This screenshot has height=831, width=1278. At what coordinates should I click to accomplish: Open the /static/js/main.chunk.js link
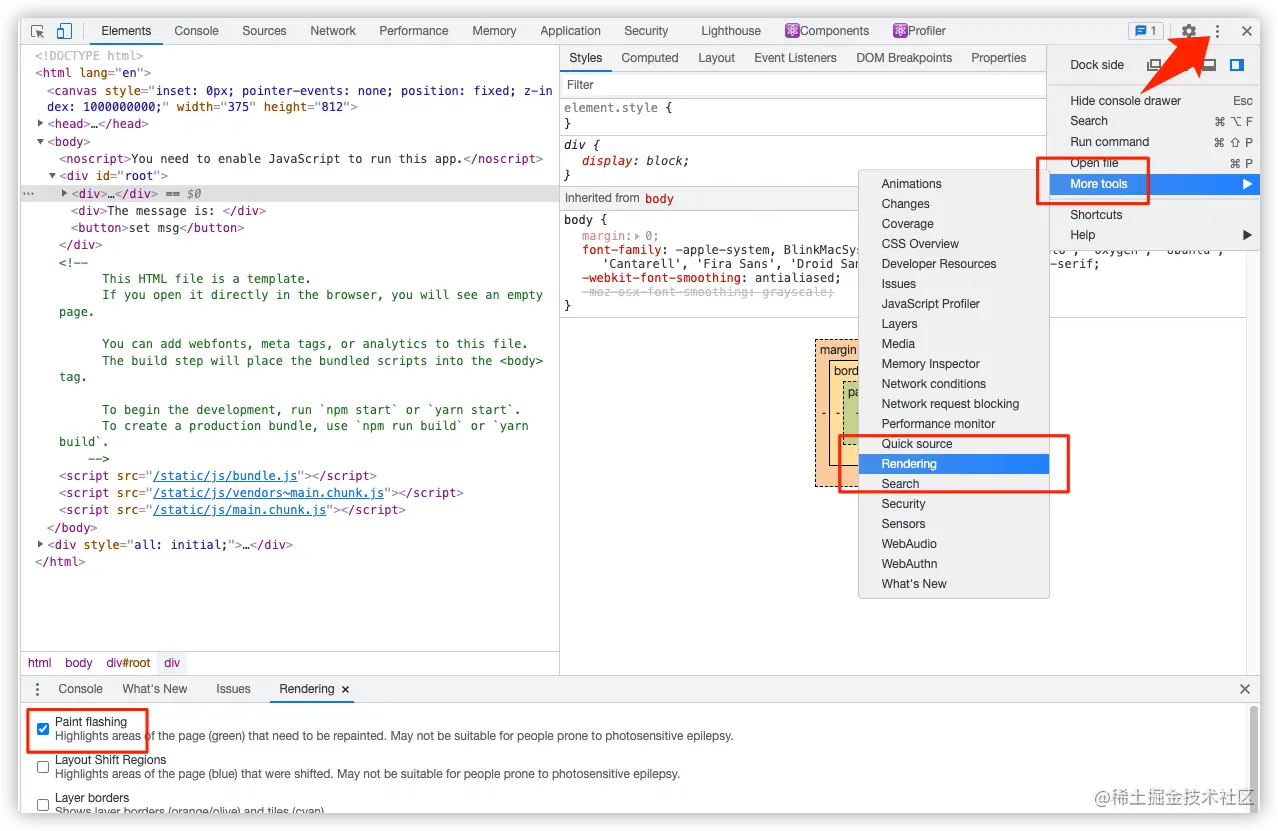239,510
